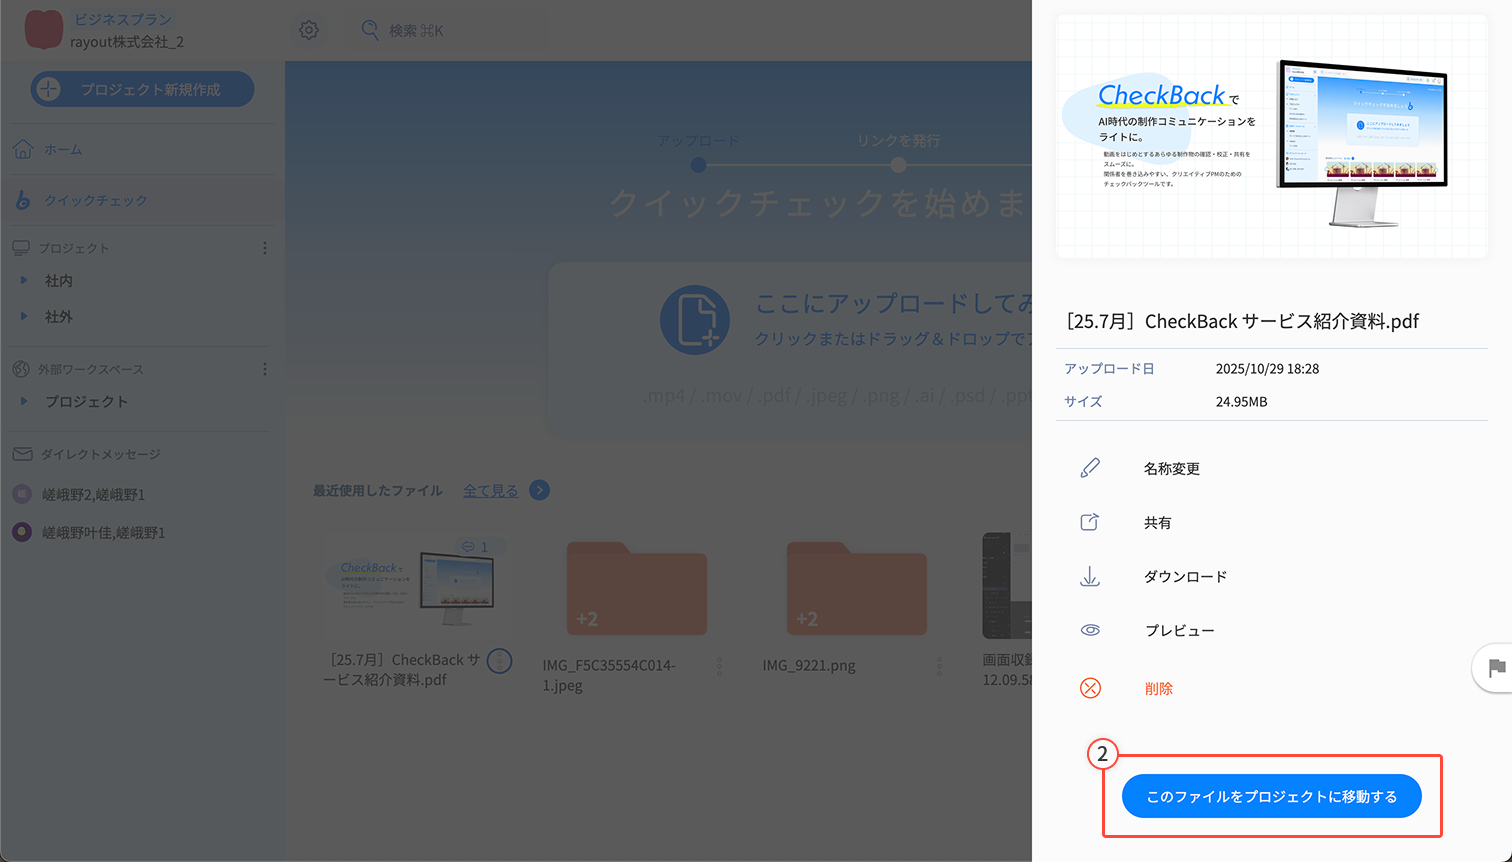Open the 全て見る link
Viewport: 1512px width, 862px height.
click(x=490, y=491)
